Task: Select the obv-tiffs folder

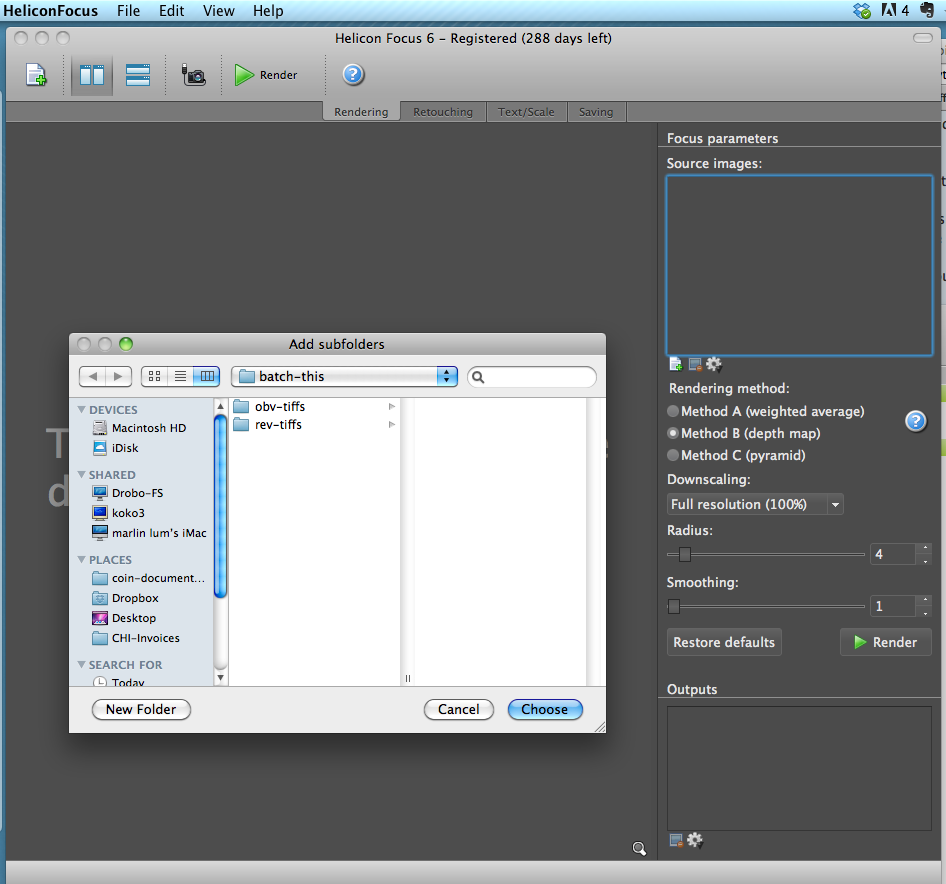Action: (x=314, y=407)
